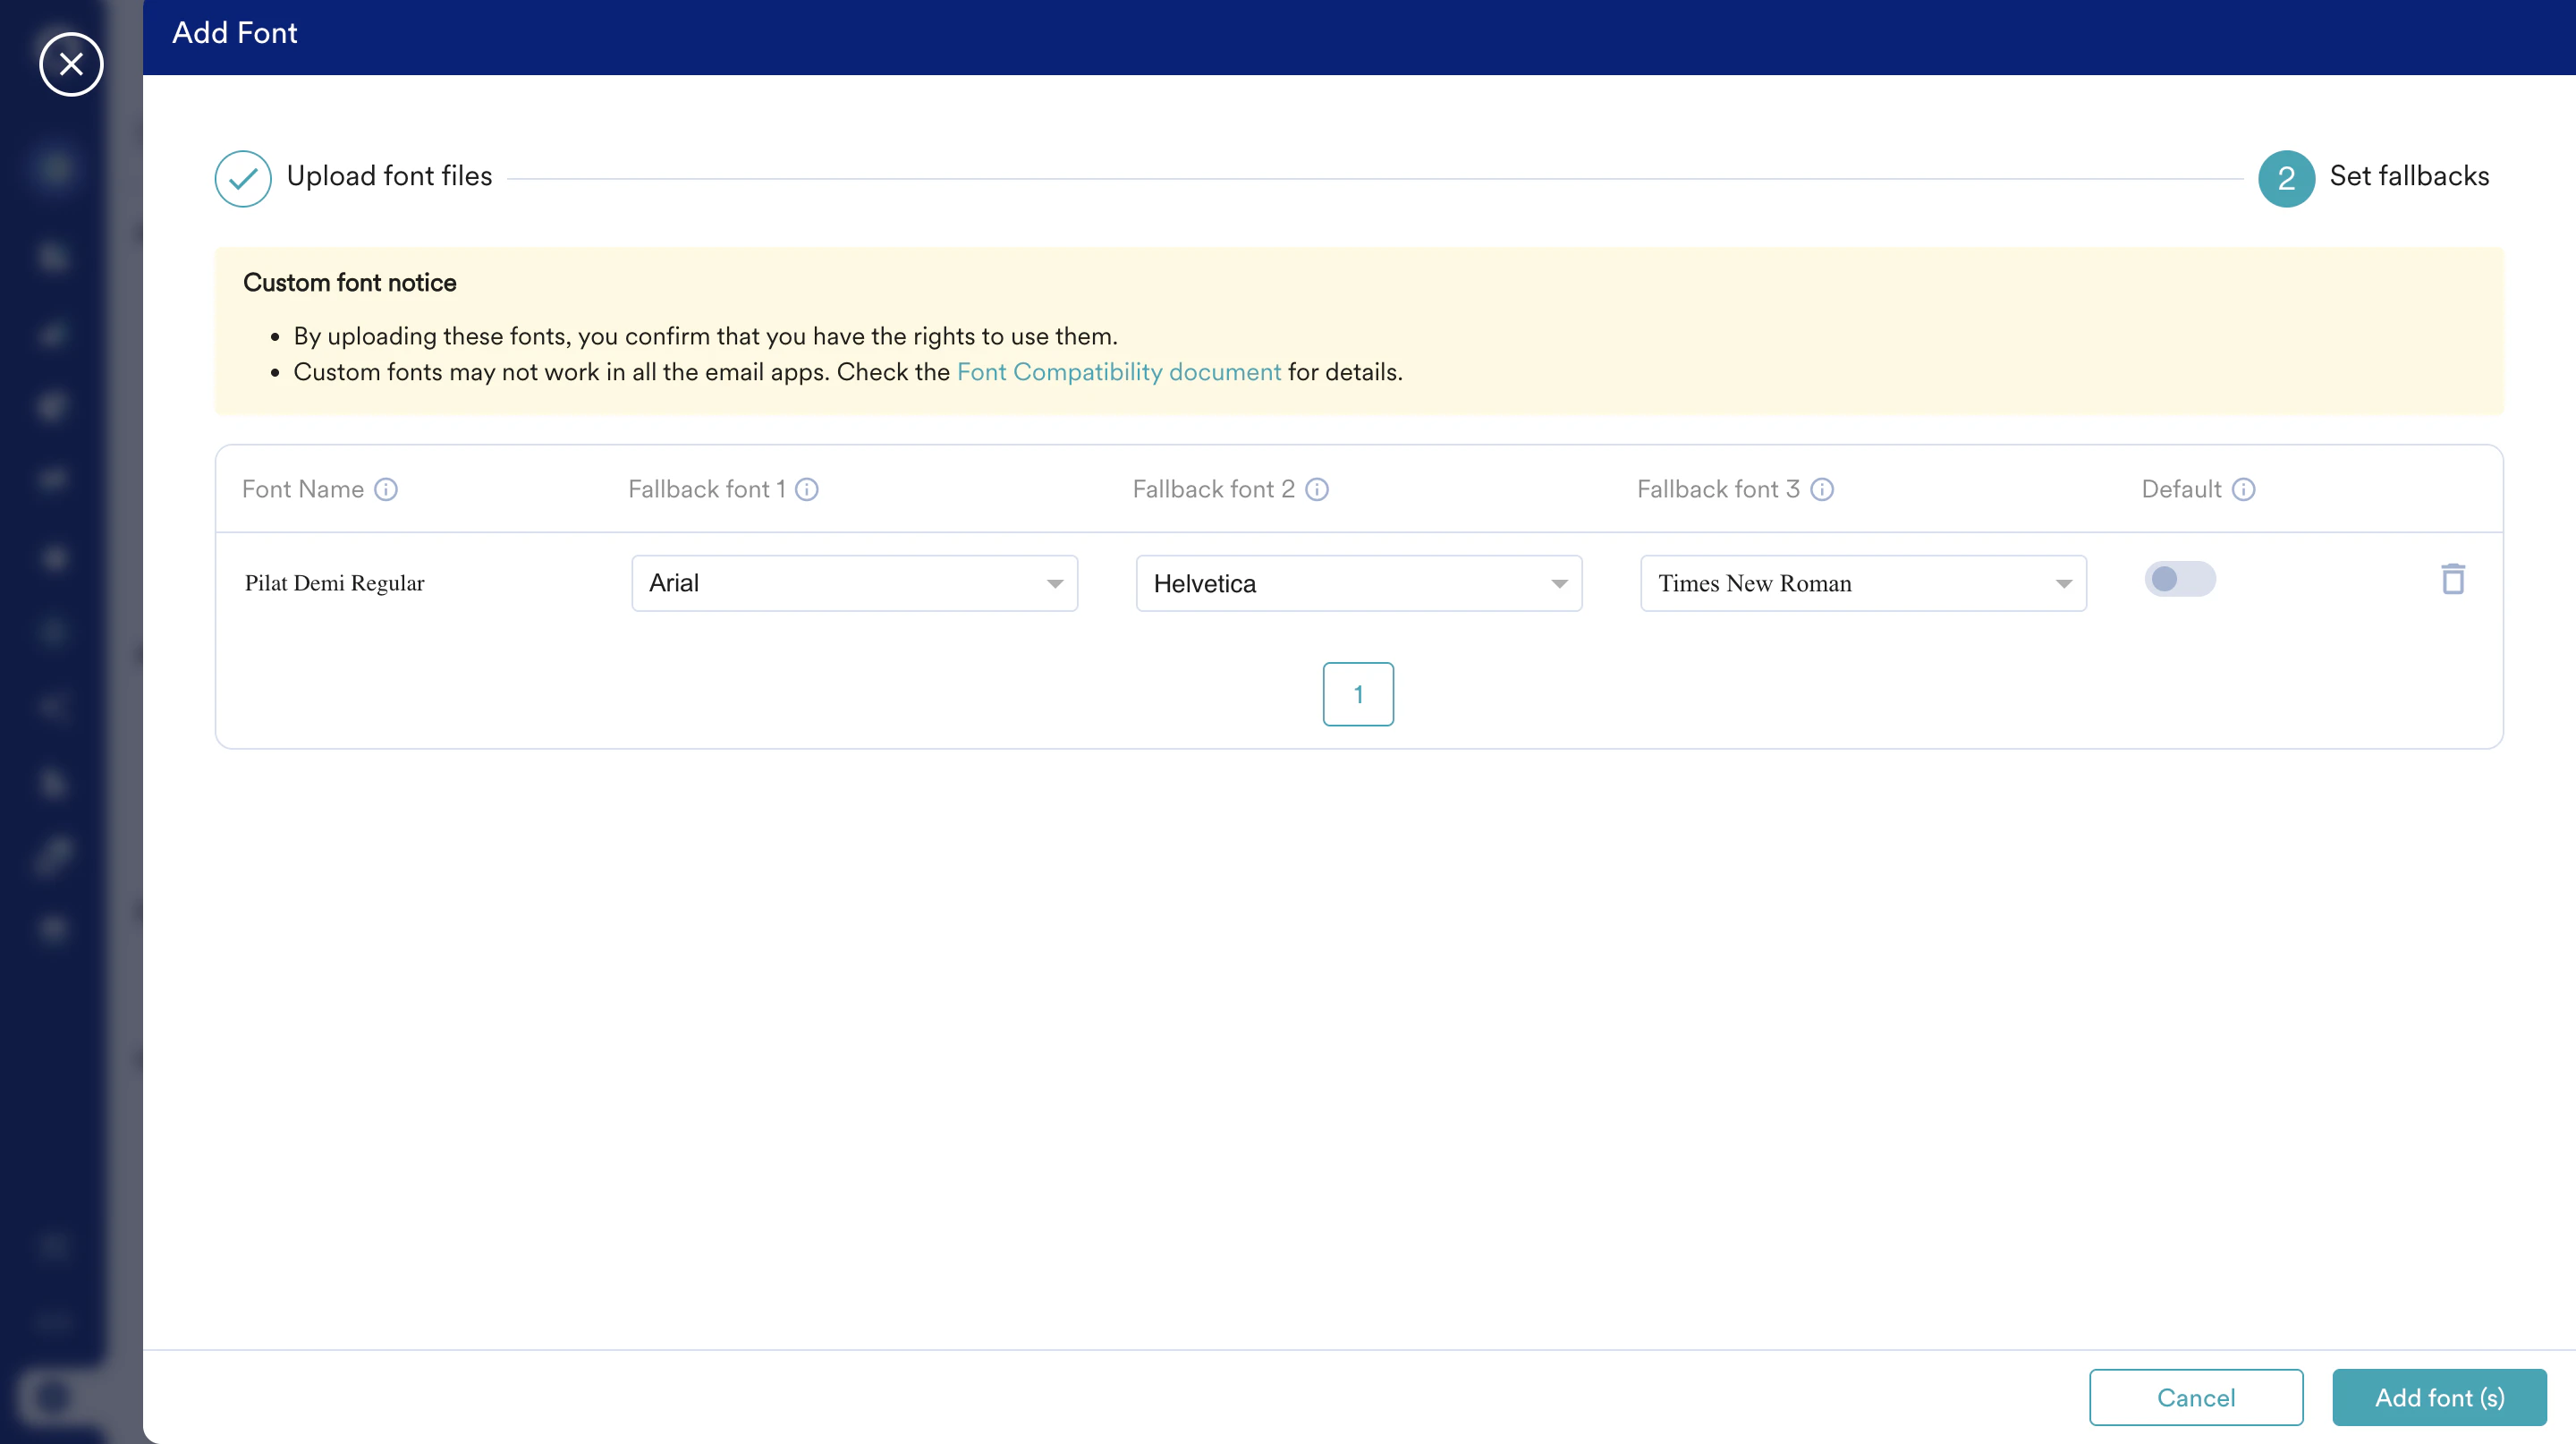Delete the Pilat Demi Regular font row
Viewport: 2576px width, 1444px height.
click(x=2452, y=579)
